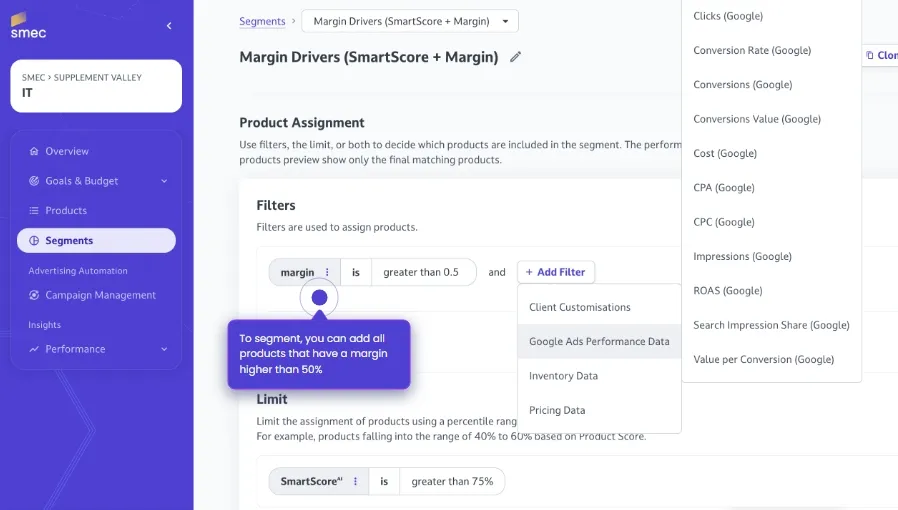Select CPC (Google) metric
The height and width of the screenshot is (510, 898).
771,222
